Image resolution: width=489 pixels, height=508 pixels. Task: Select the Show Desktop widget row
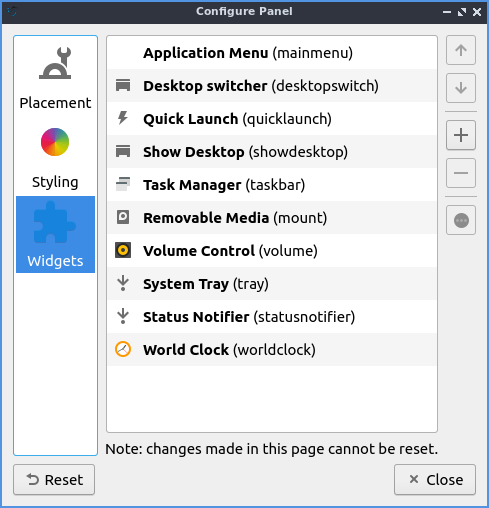coord(272,152)
